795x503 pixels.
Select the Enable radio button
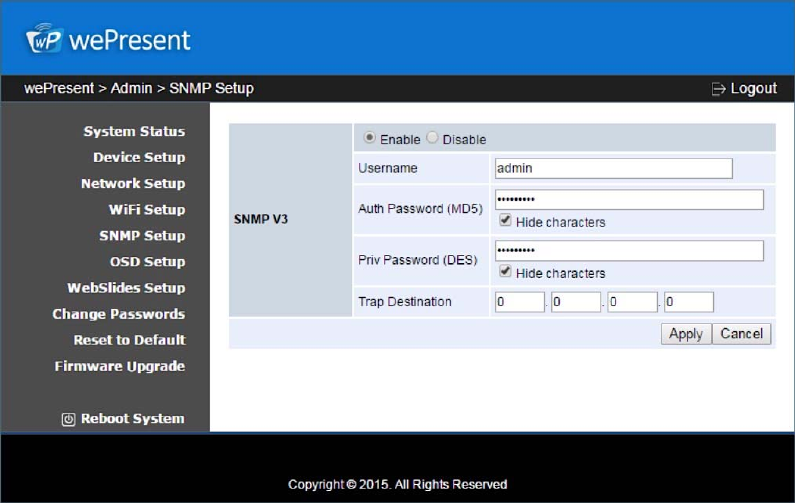[370, 138]
